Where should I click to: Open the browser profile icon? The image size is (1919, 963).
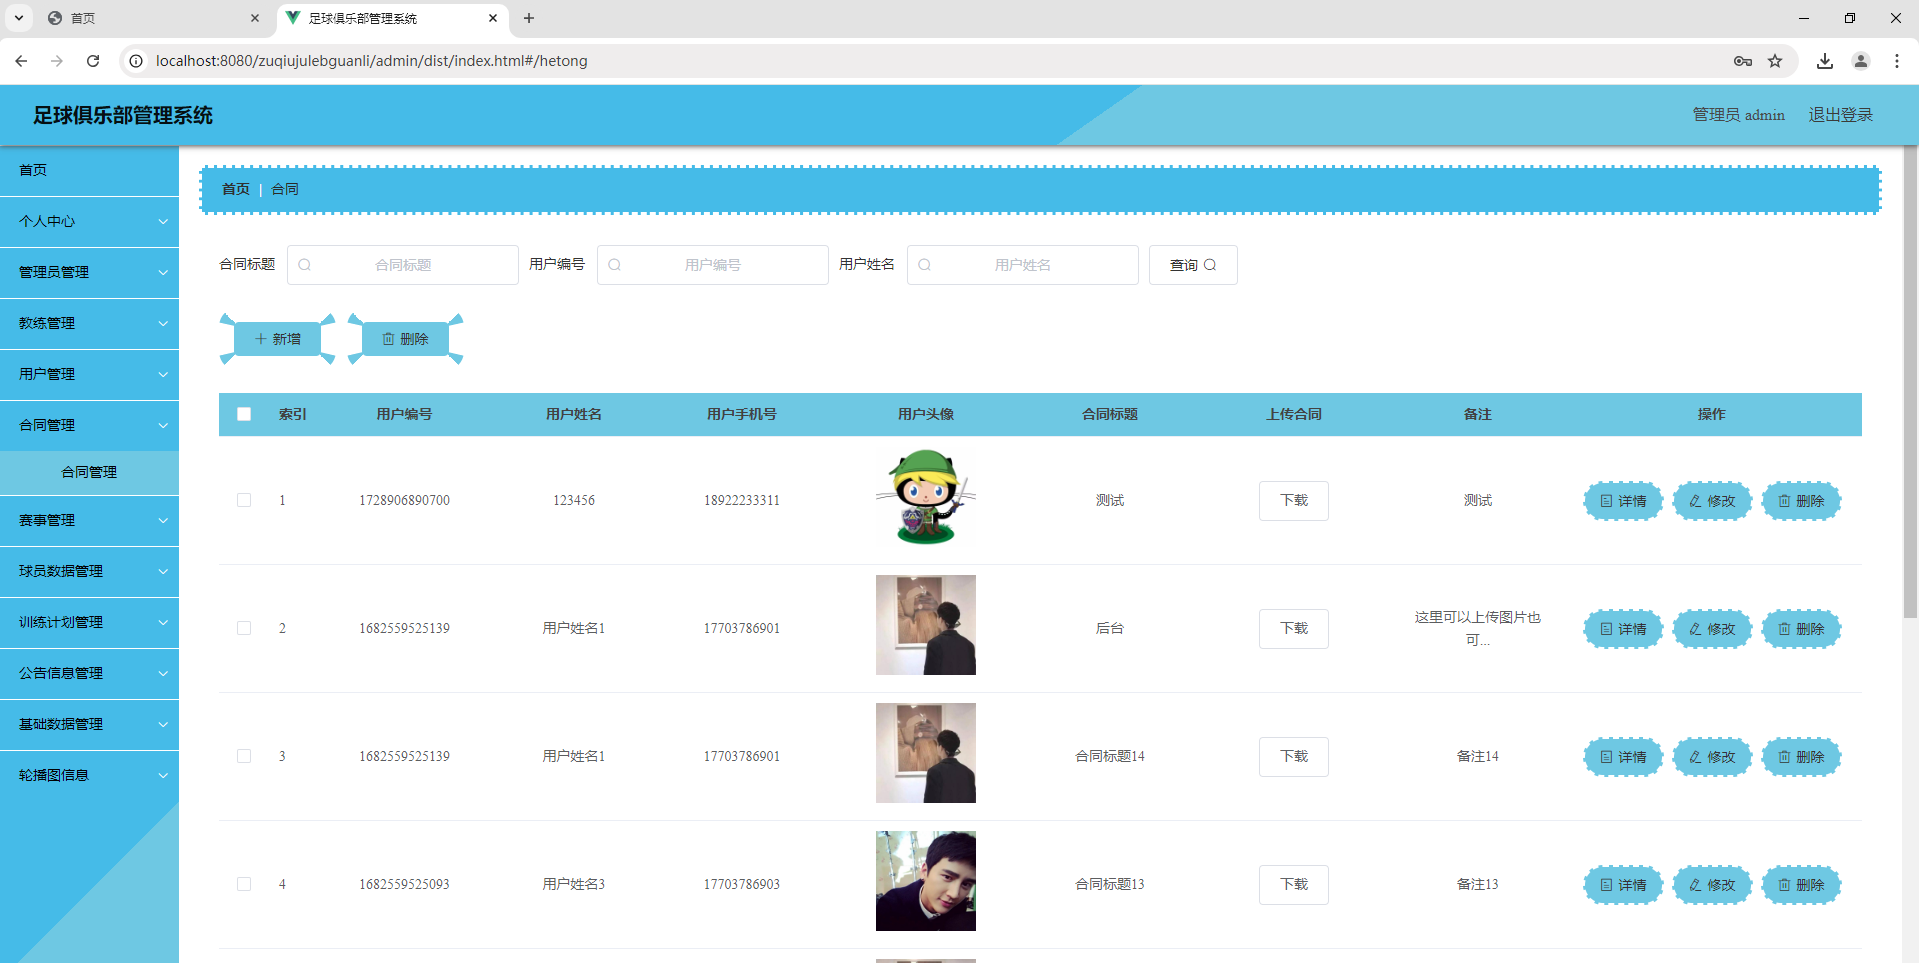(1861, 61)
